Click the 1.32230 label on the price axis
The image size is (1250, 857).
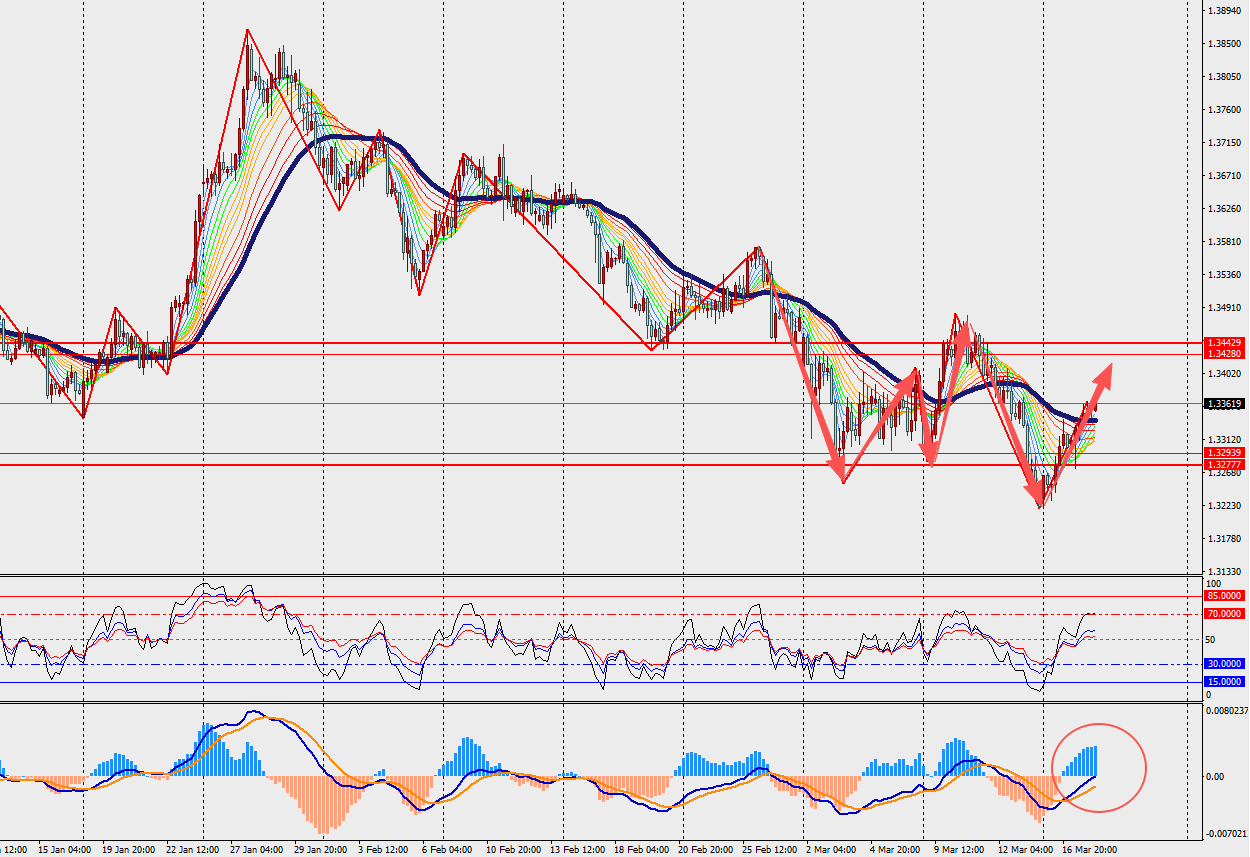pyautogui.click(x=1224, y=506)
